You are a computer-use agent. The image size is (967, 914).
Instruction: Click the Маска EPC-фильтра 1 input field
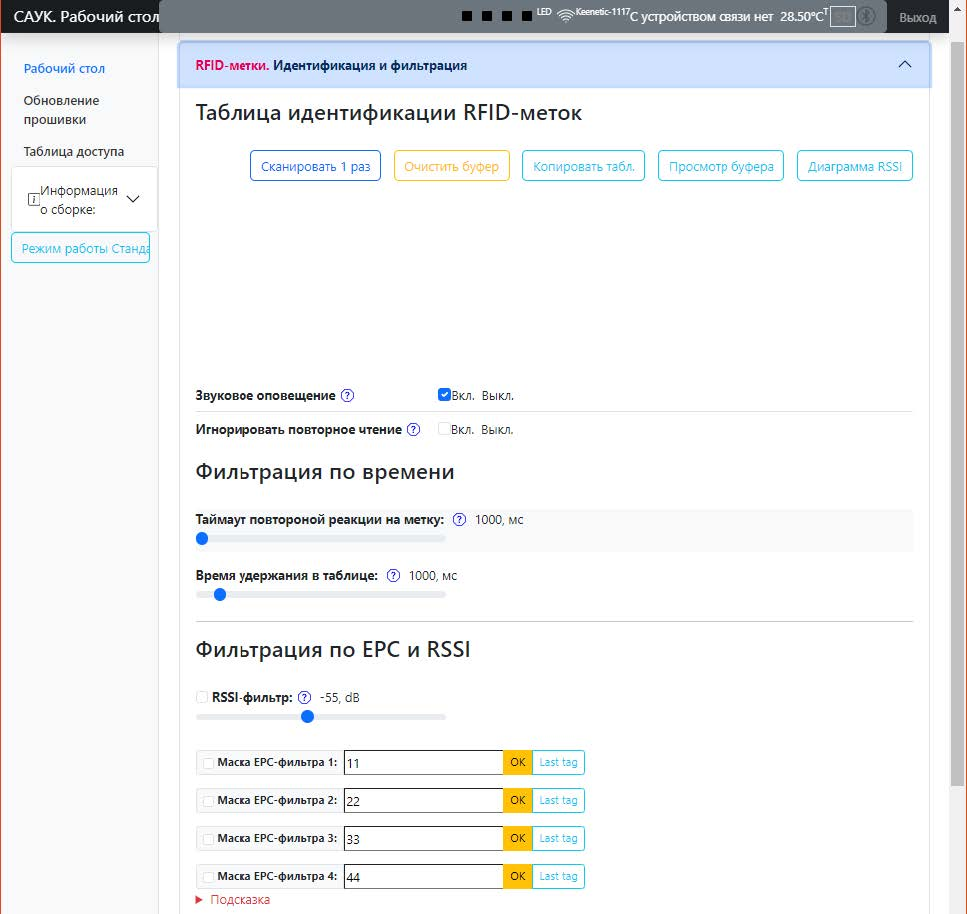[x=422, y=763]
